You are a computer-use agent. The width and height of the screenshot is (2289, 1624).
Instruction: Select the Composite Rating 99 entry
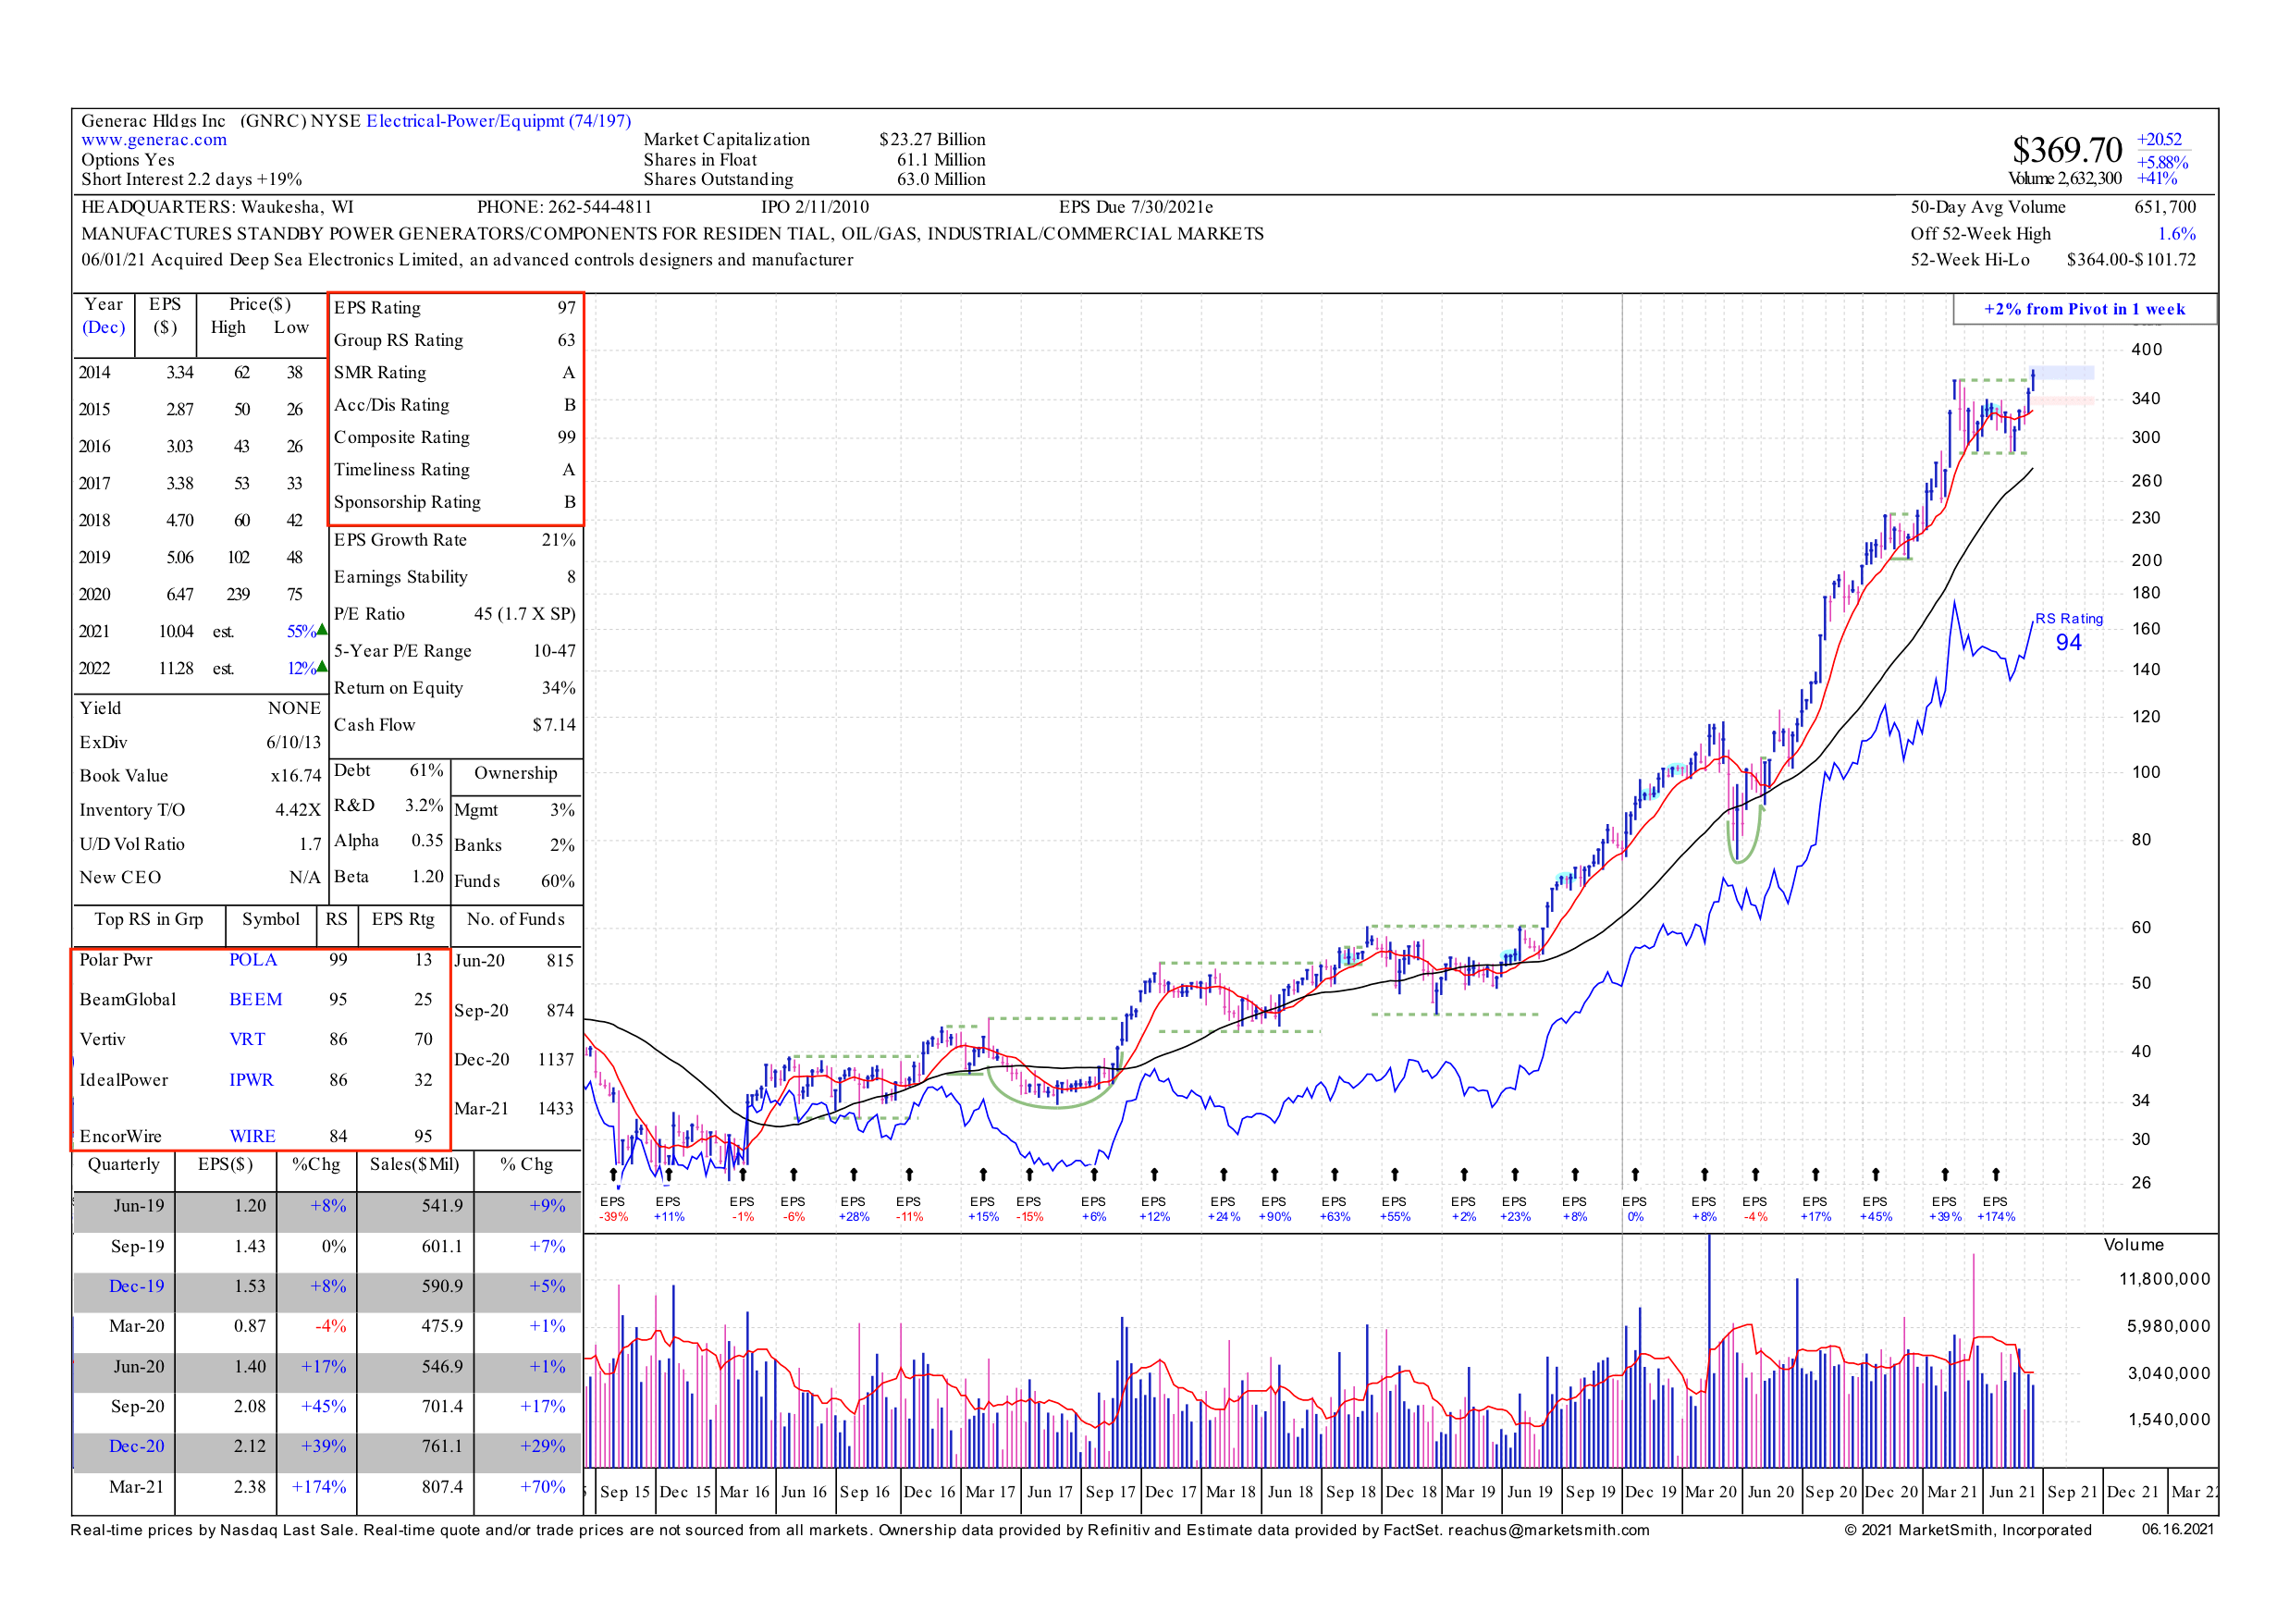(450, 437)
